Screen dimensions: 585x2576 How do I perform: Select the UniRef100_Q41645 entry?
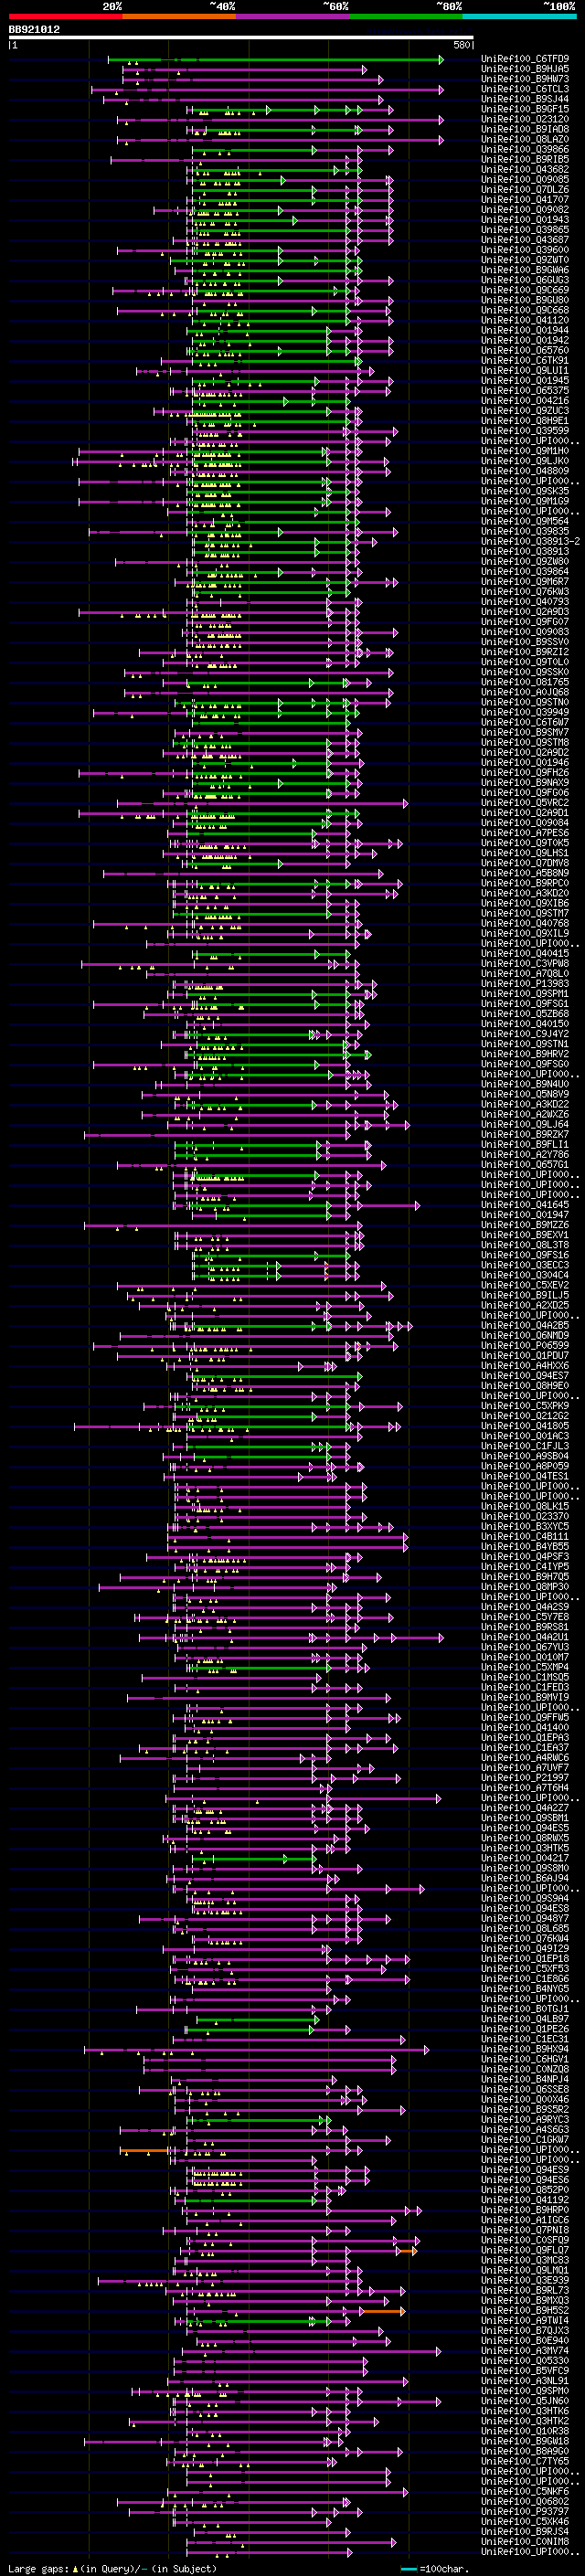coord(525,1204)
